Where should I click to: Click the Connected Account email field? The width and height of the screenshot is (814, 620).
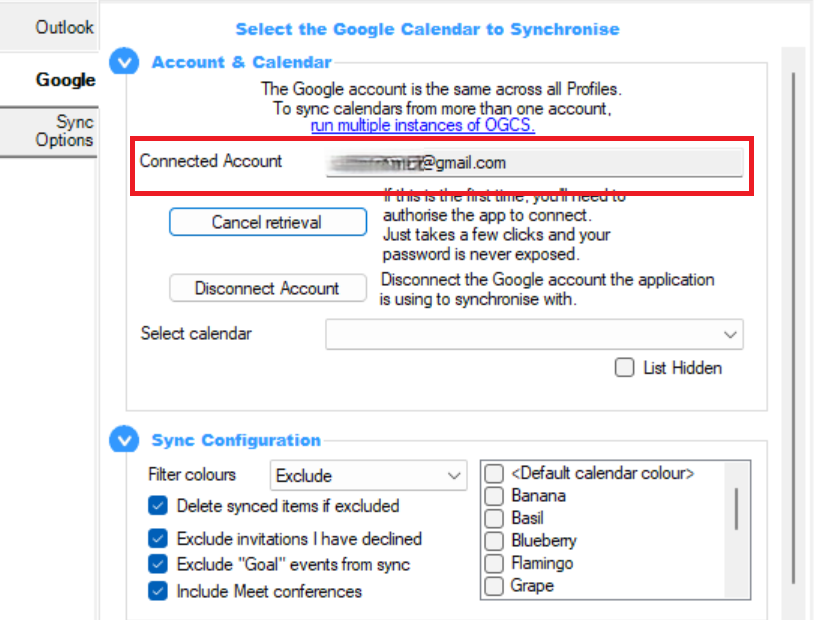(x=534, y=163)
